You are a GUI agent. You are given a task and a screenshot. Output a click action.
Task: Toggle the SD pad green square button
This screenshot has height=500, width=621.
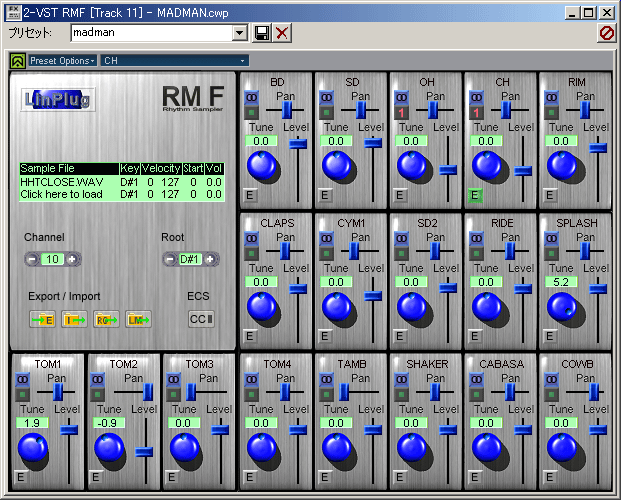[x=326, y=113]
